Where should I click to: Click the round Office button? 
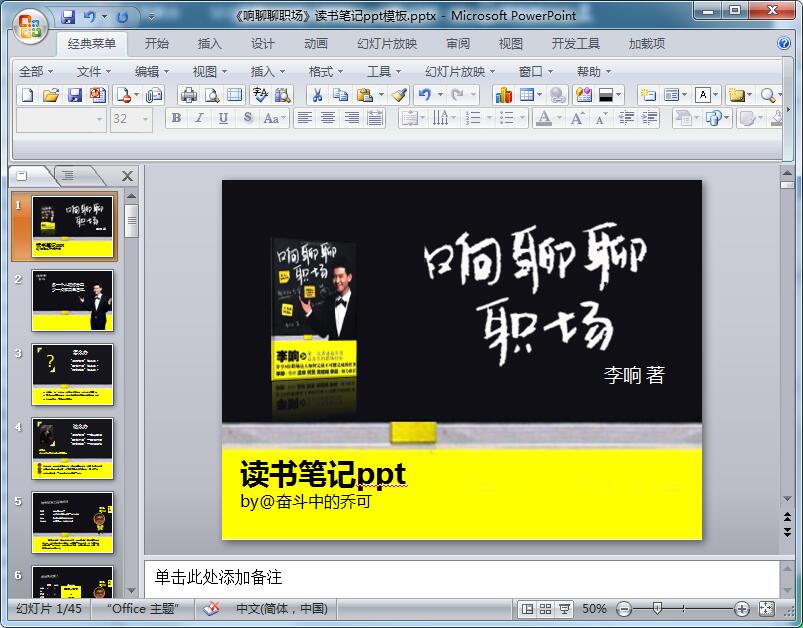(x=30, y=26)
